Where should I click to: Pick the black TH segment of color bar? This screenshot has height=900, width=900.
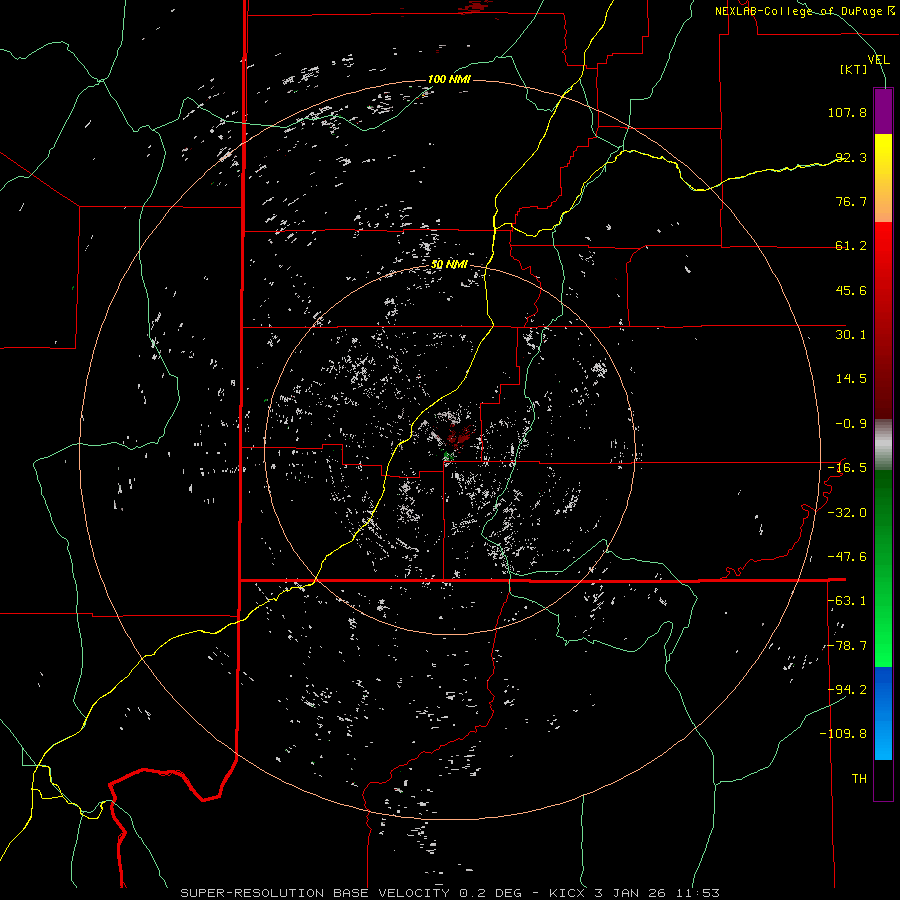click(x=883, y=779)
